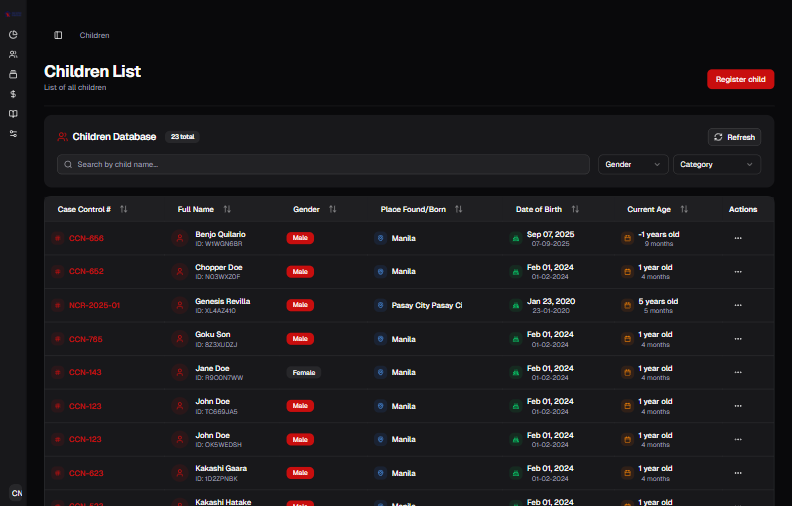Open actions menu for Genesis Revilla
The width and height of the screenshot is (792, 506).
[738, 305]
